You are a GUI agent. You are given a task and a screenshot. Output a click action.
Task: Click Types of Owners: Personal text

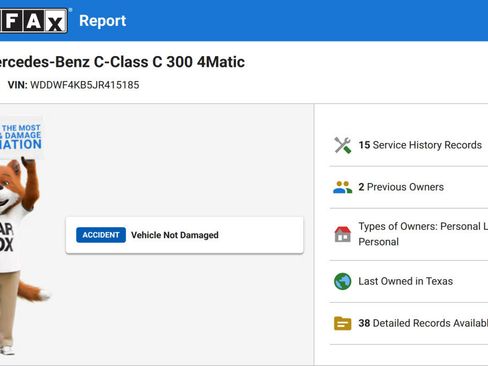(423, 234)
